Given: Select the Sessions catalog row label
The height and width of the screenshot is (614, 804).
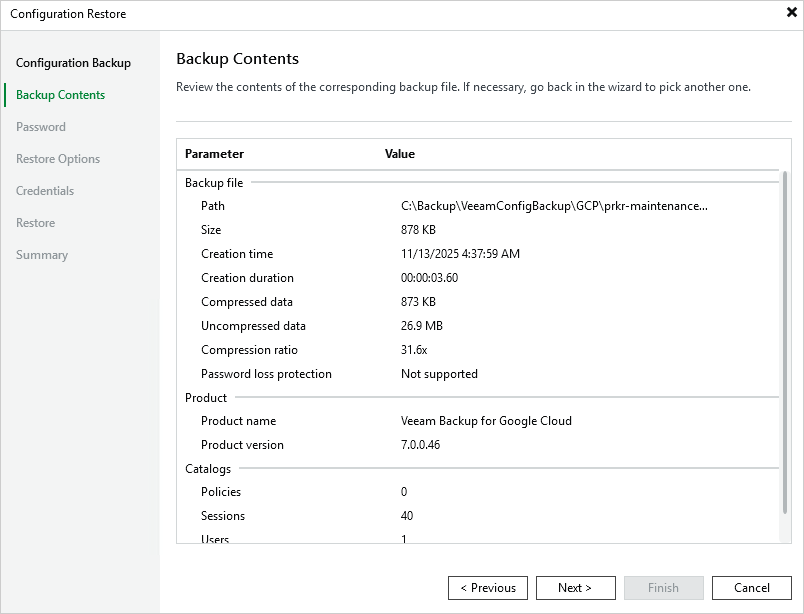Looking at the screenshot, I should 223,516.
